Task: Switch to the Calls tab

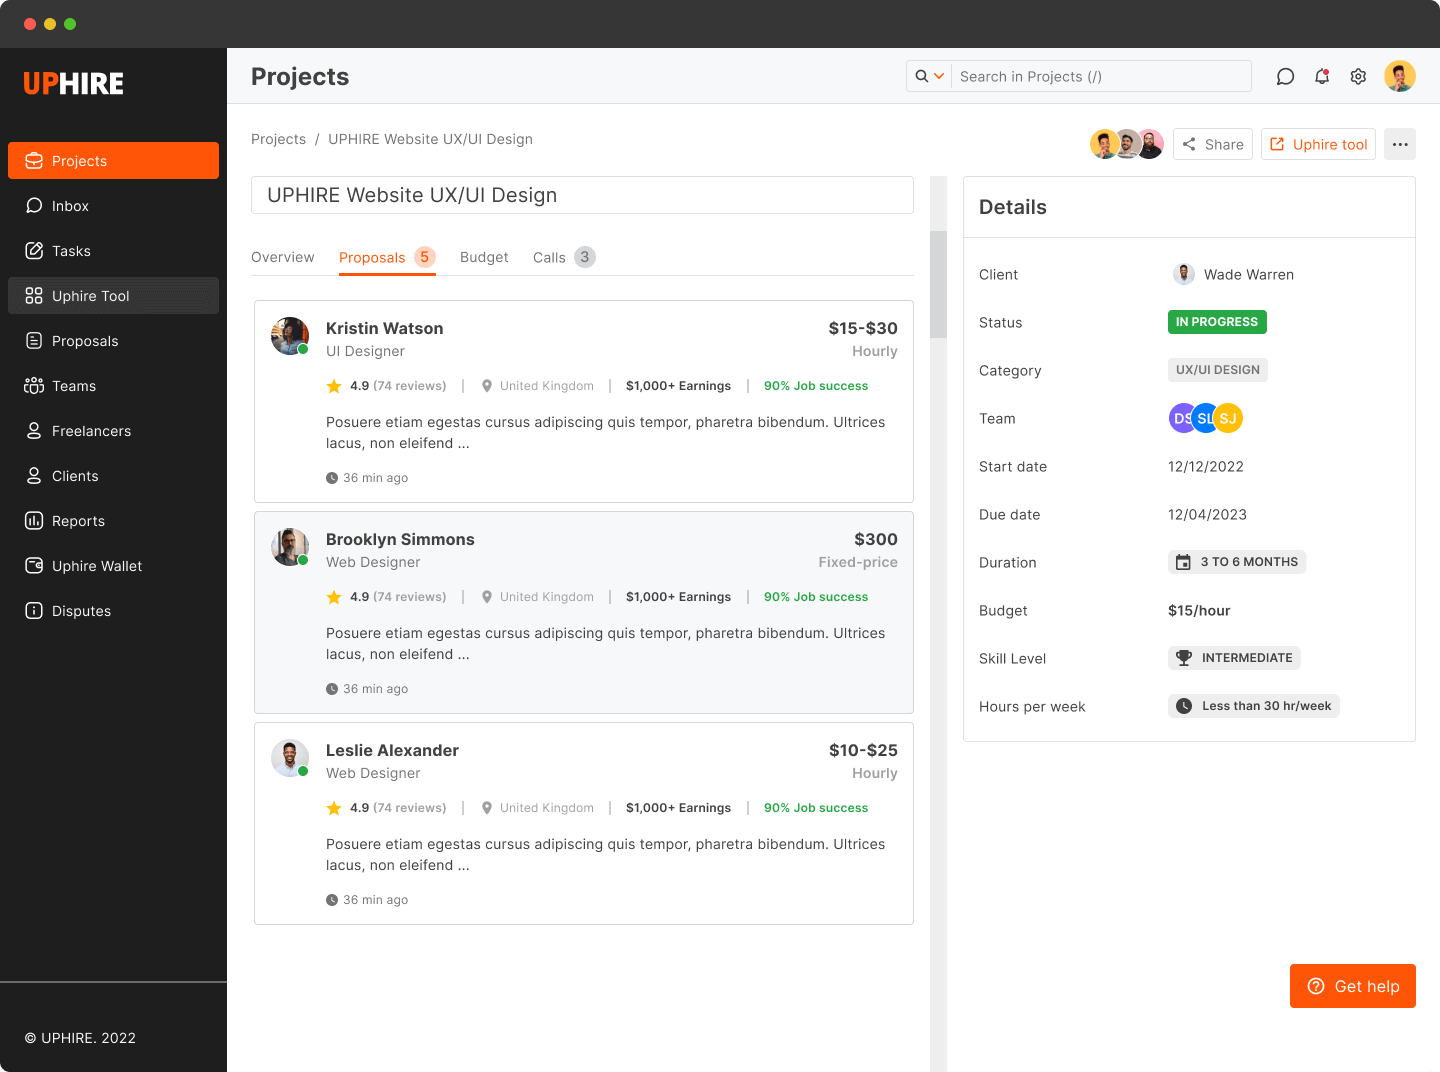Action: pyautogui.click(x=564, y=258)
